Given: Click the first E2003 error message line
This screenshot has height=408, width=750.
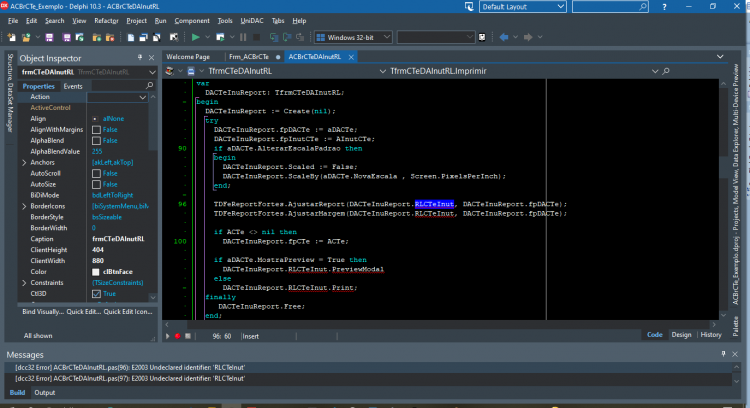Looking at the screenshot, I should tap(130, 367).
